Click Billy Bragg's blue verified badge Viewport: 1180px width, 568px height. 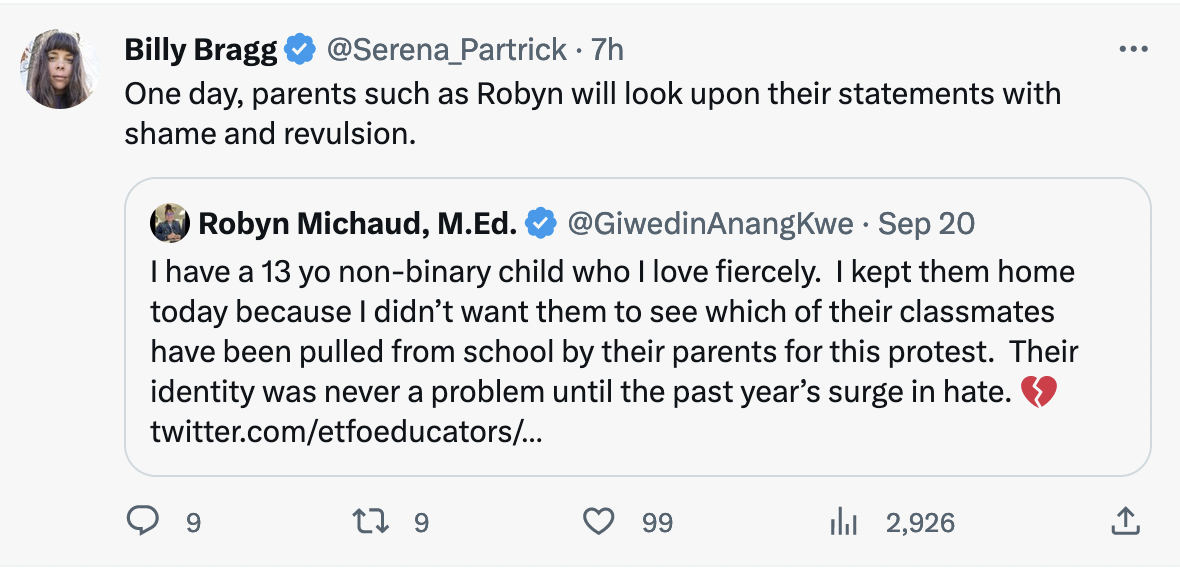point(298,48)
